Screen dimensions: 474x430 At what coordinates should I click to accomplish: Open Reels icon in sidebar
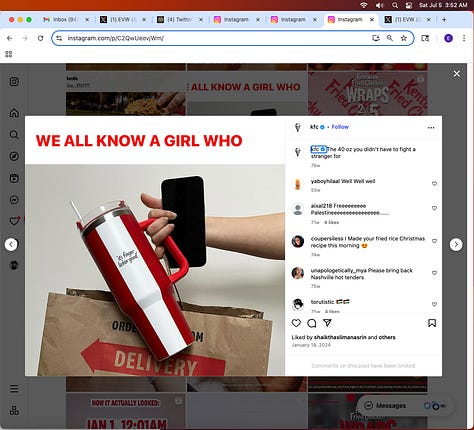tap(14, 178)
